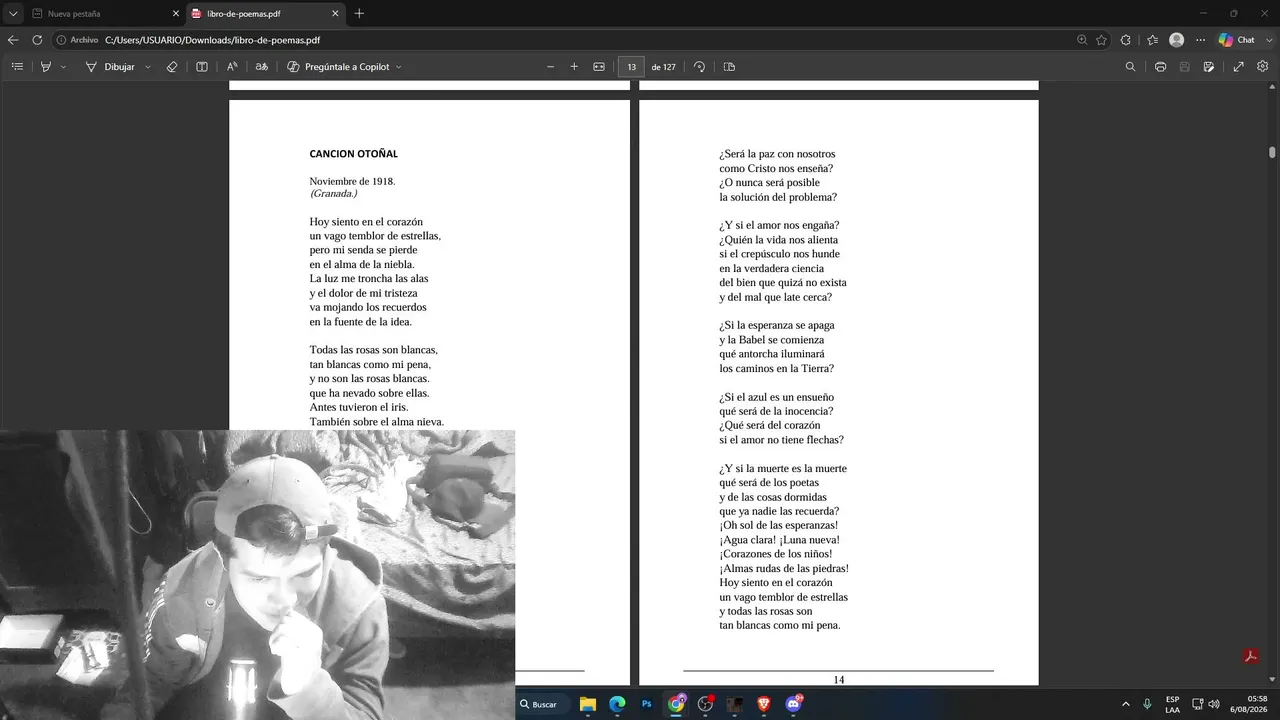Click Pregúntale a Copilot button
The width and height of the screenshot is (1280, 720).
coord(338,67)
